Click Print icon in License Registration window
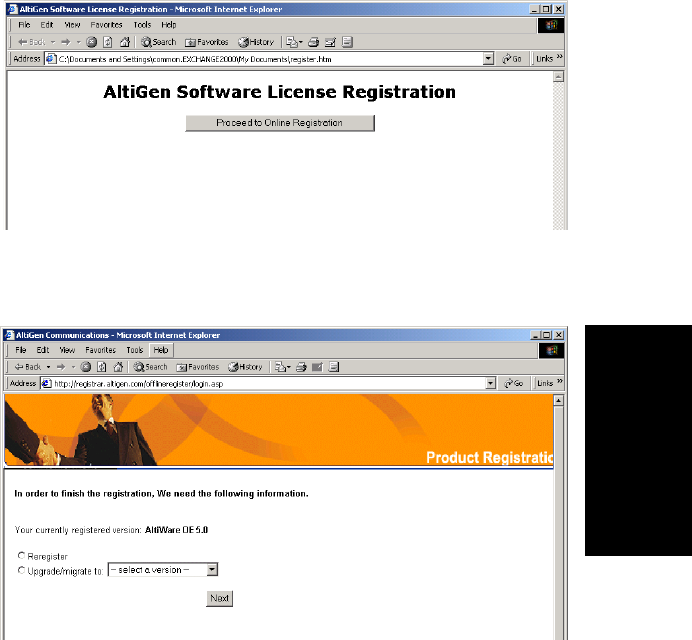Screen dimensions: 692x640 [x=314, y=42]
